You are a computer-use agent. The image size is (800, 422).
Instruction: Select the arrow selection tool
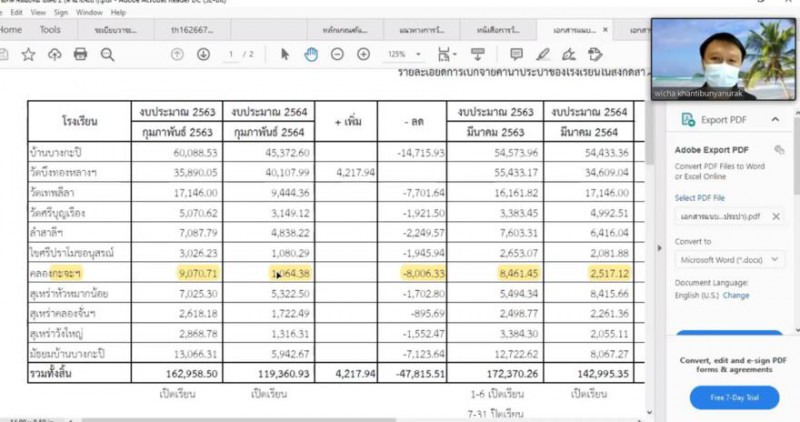(285, 54)
